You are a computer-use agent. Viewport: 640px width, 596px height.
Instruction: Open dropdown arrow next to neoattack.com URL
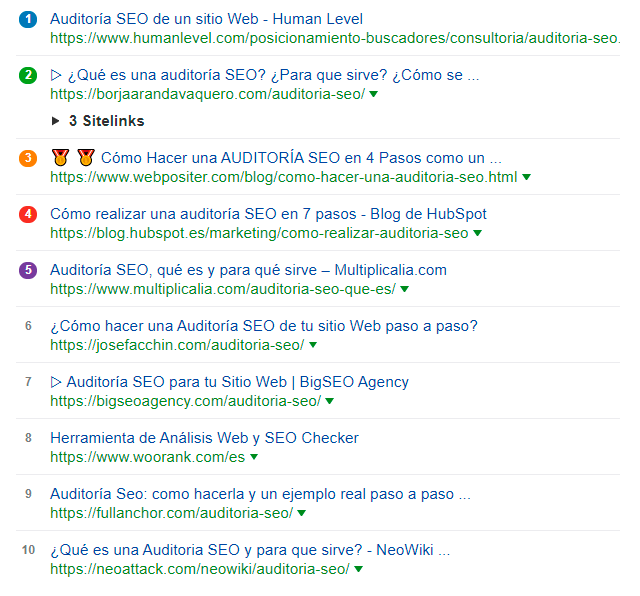coord(358,569)
